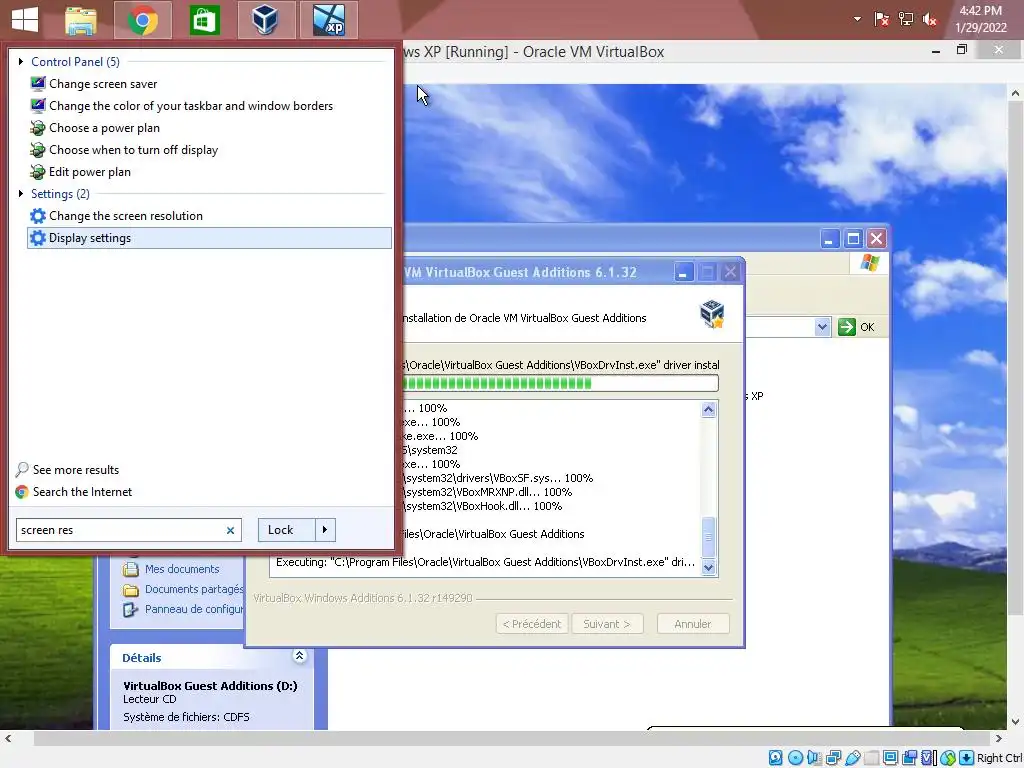Click See more results link
The height and width of the screenshot is (768, 1024).
tap(76, 470)
